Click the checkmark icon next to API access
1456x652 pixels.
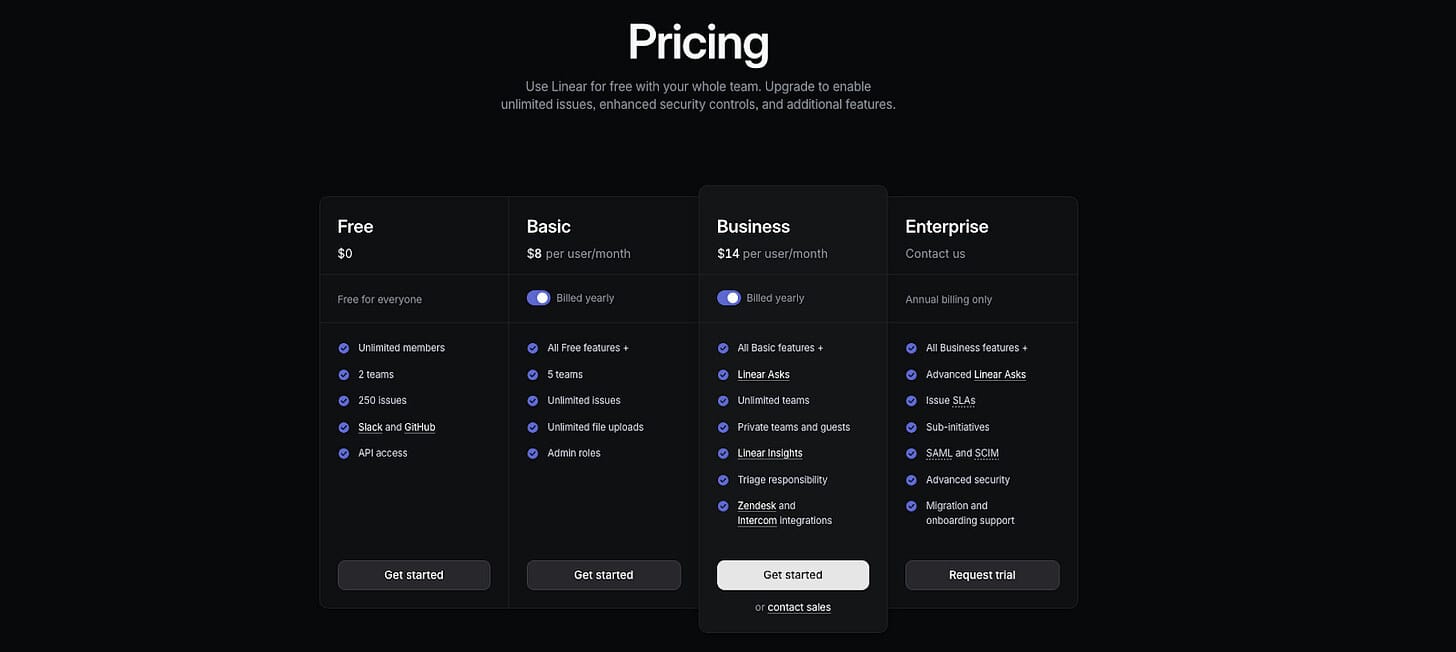point(344,453)
